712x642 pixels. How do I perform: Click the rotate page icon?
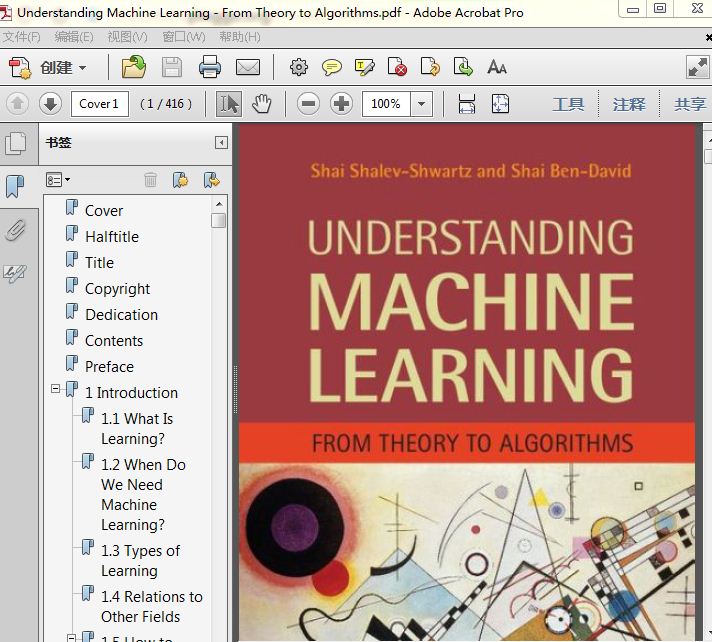430,67
